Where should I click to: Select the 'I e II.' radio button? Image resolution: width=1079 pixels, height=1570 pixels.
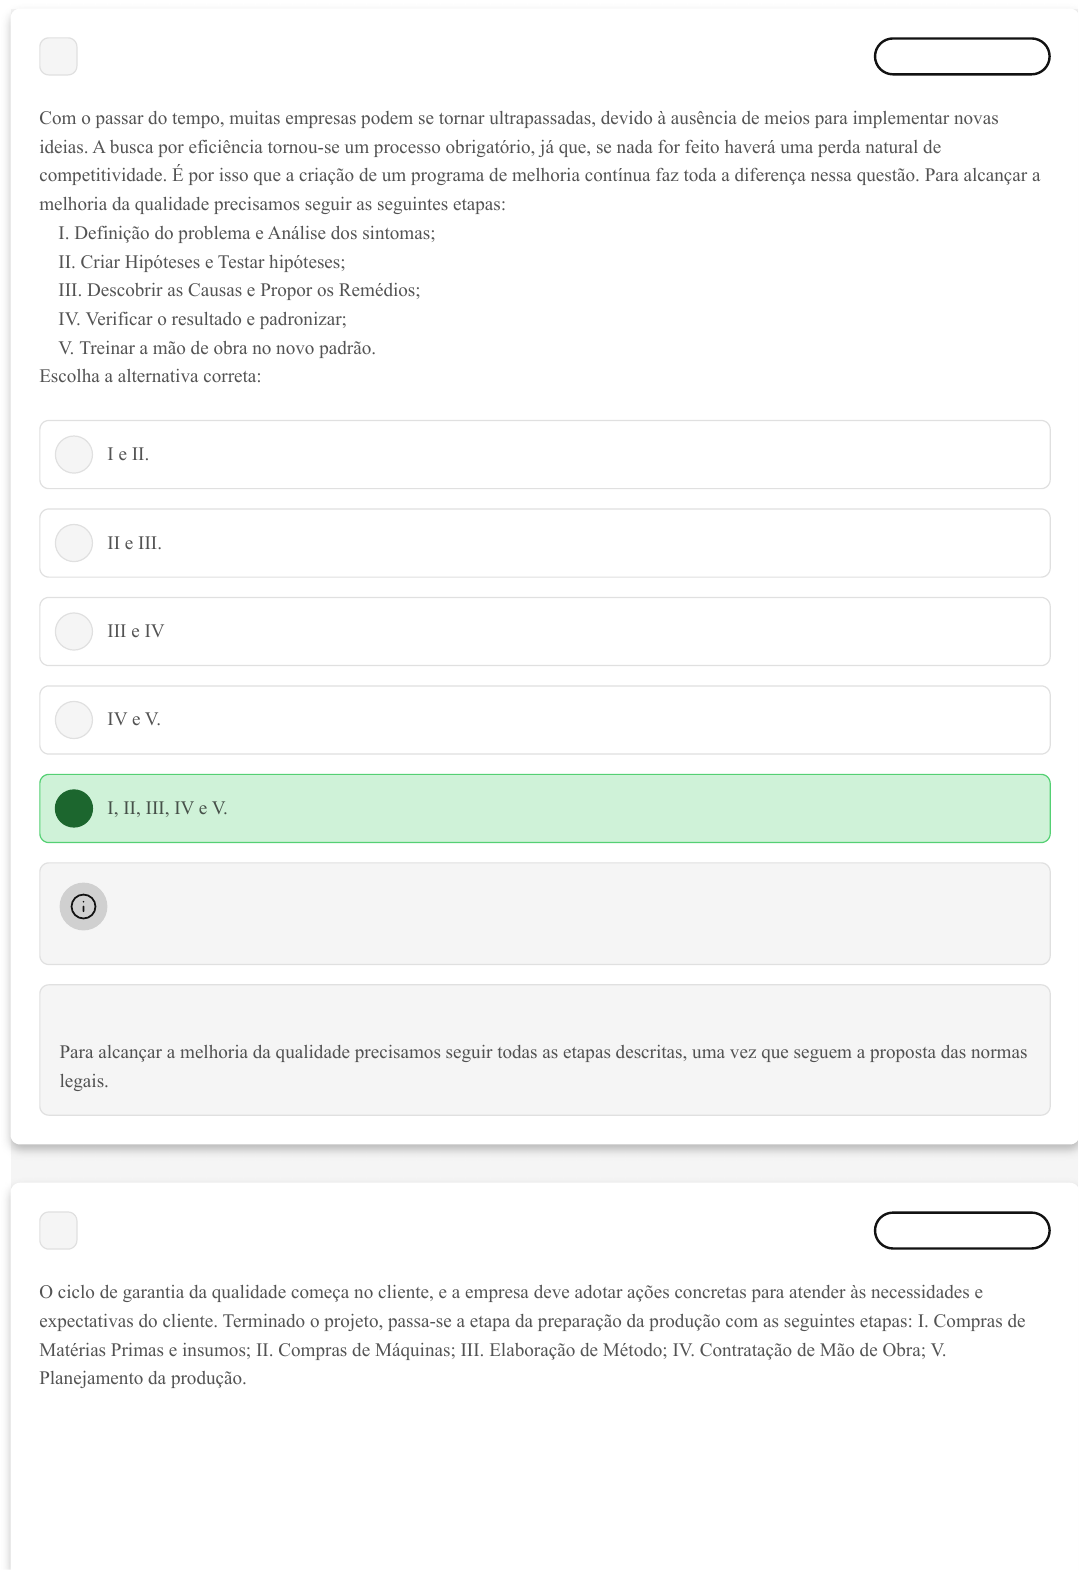tap(74, 455)
